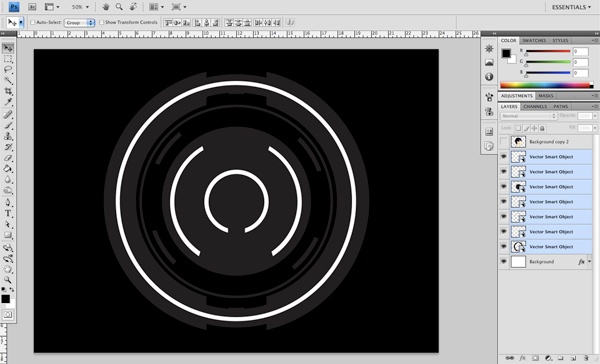Select the Eyedropper tool
Image resolution: width=600 pixels, height=364 pixels.
coord(8,102)
